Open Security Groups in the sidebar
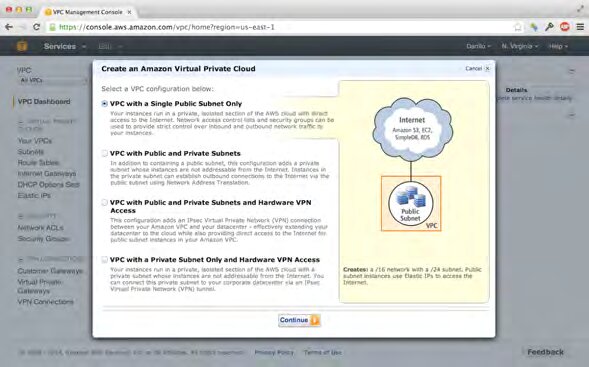 coord(43,239)
